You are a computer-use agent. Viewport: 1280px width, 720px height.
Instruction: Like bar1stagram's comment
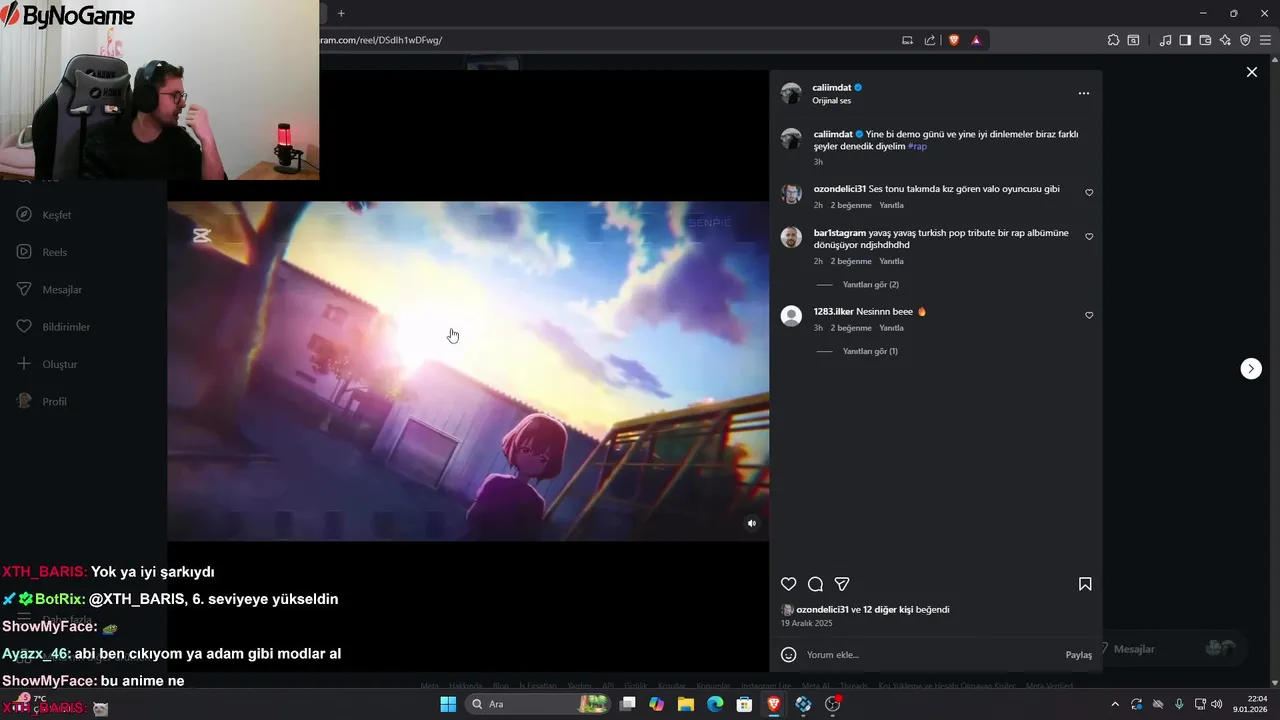coord(1089,237)
